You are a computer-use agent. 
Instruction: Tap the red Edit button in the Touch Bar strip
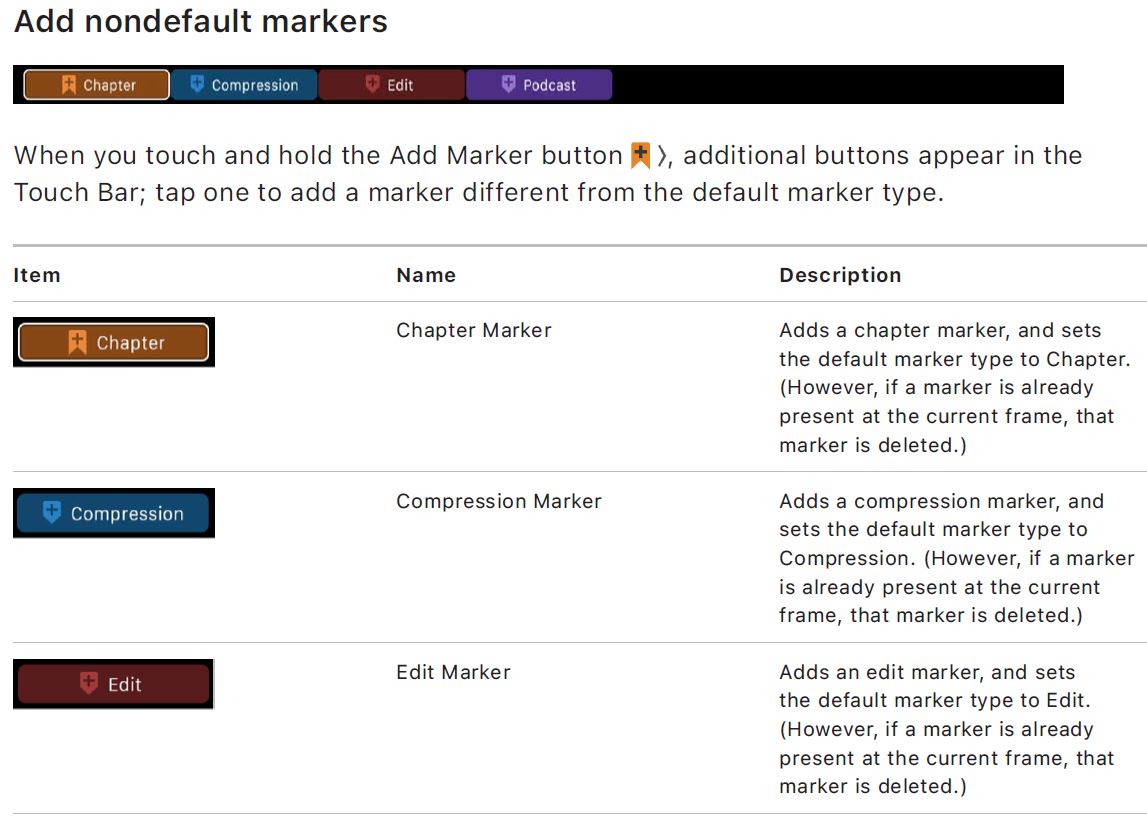(x=392, y=85)
